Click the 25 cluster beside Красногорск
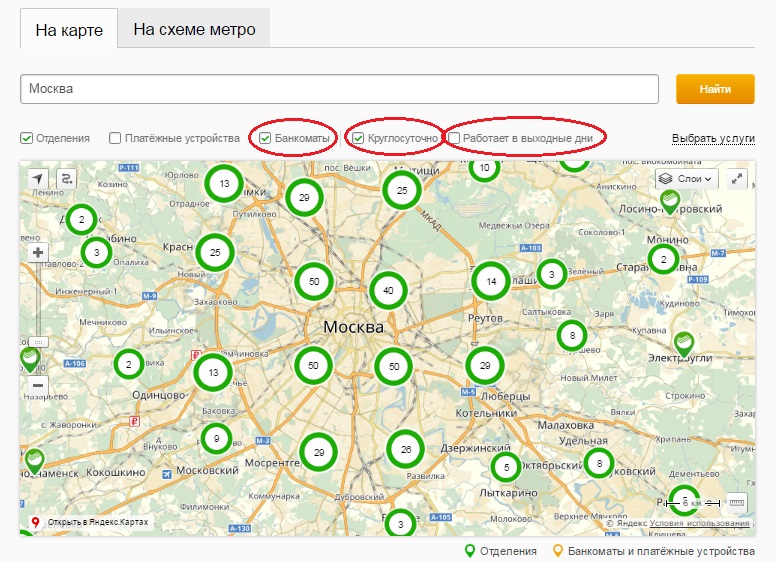 point(215,252)
